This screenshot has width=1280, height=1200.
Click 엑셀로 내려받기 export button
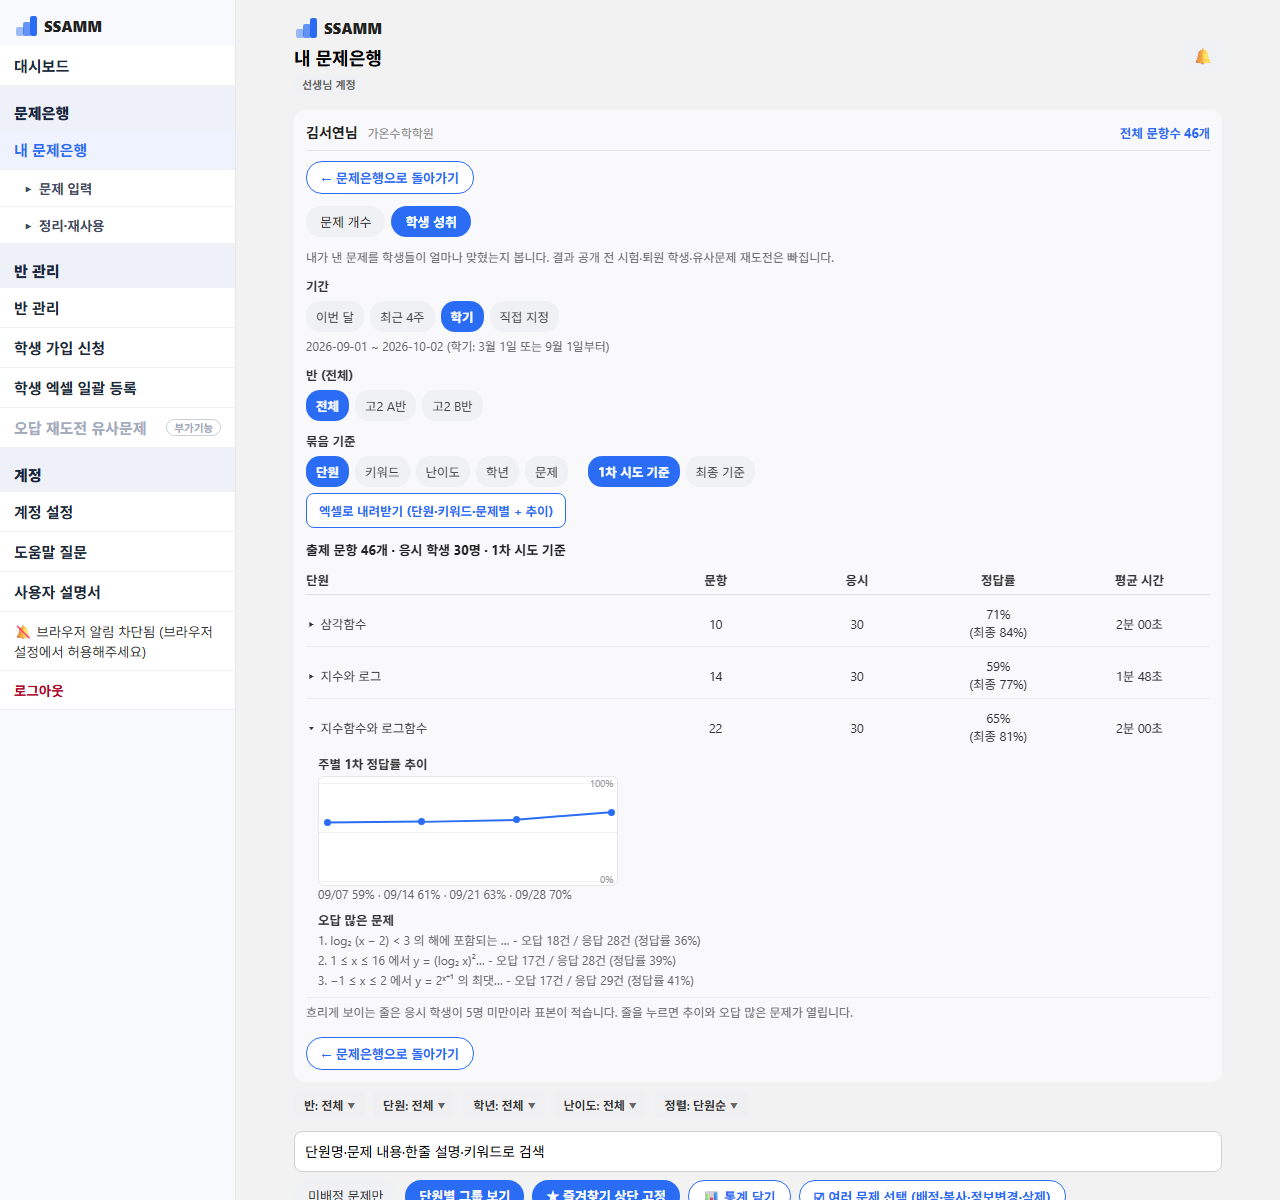pyautogui.click(x=435, y=511)
